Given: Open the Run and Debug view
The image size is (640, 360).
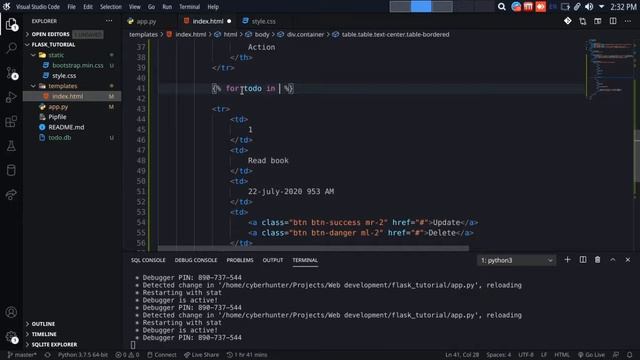Looking at the screenshot, I should click(x=11, y=97).
